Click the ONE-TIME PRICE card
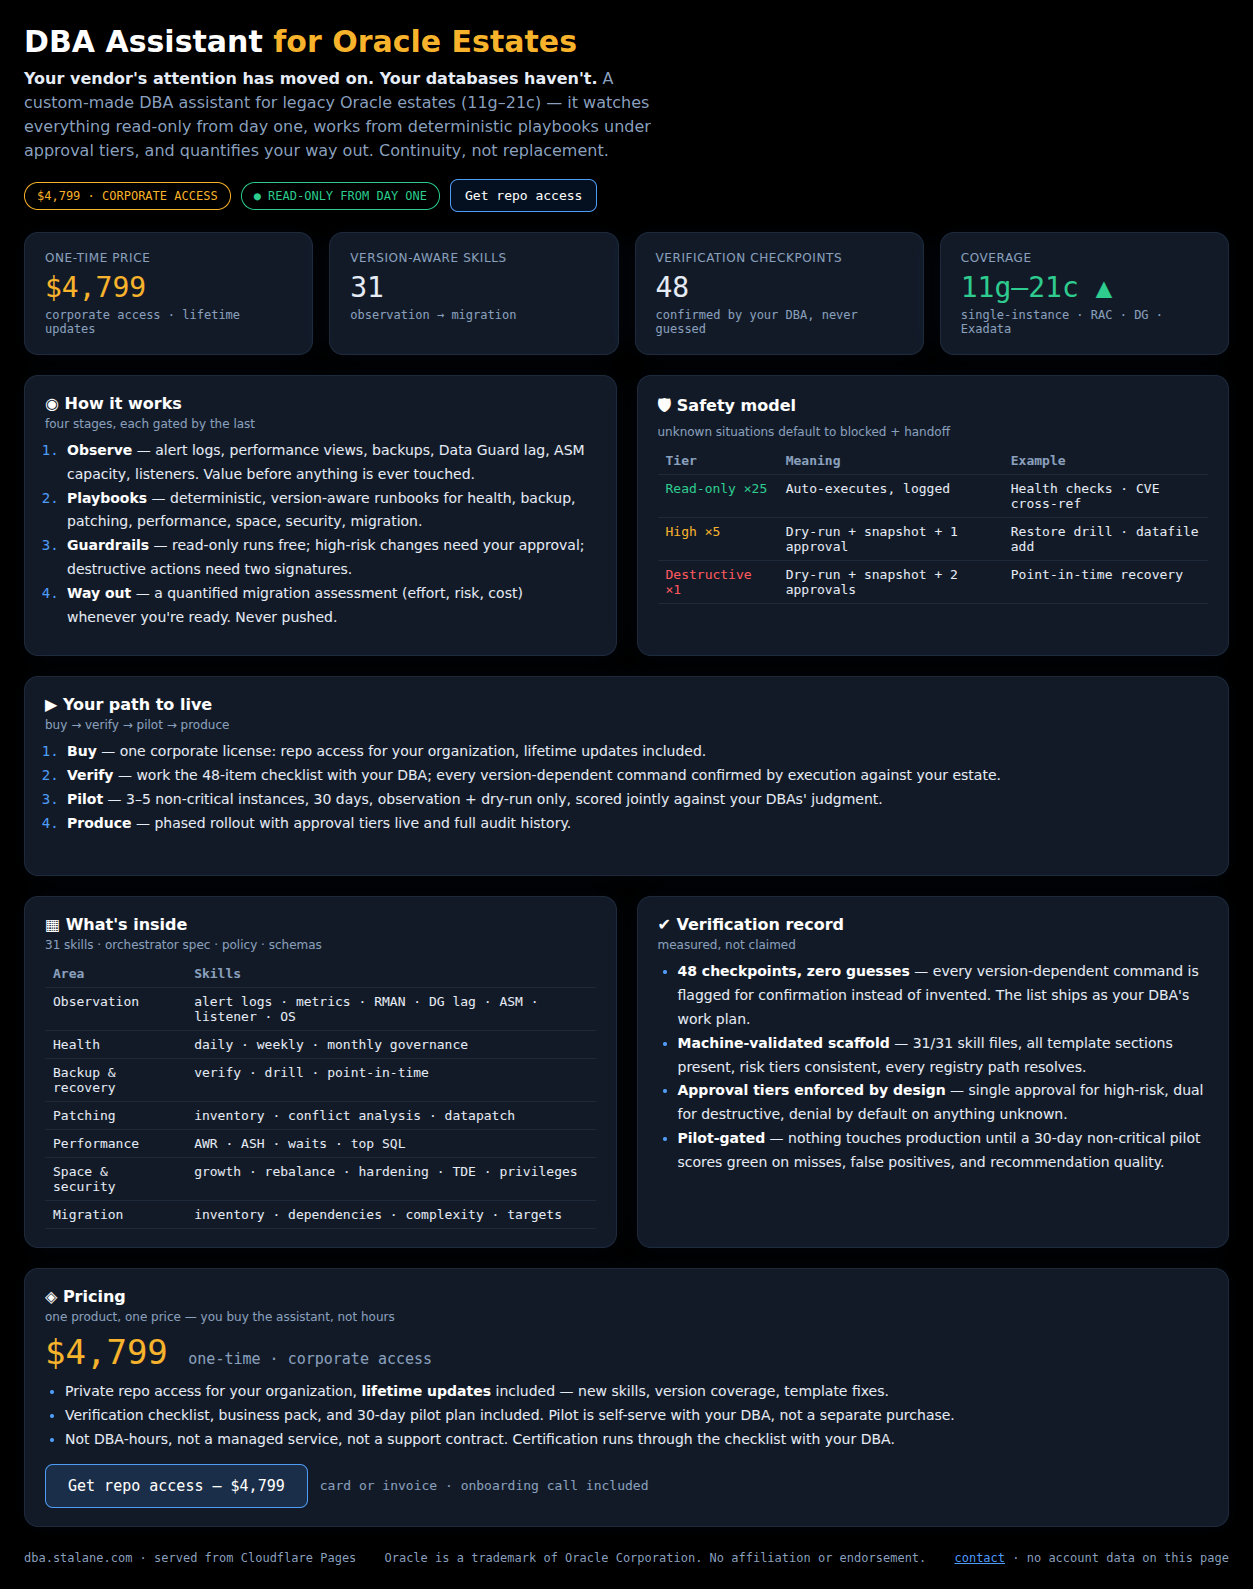Image resolution: width=1253 pixels, height=1589 pixels. tap(168, 293)
